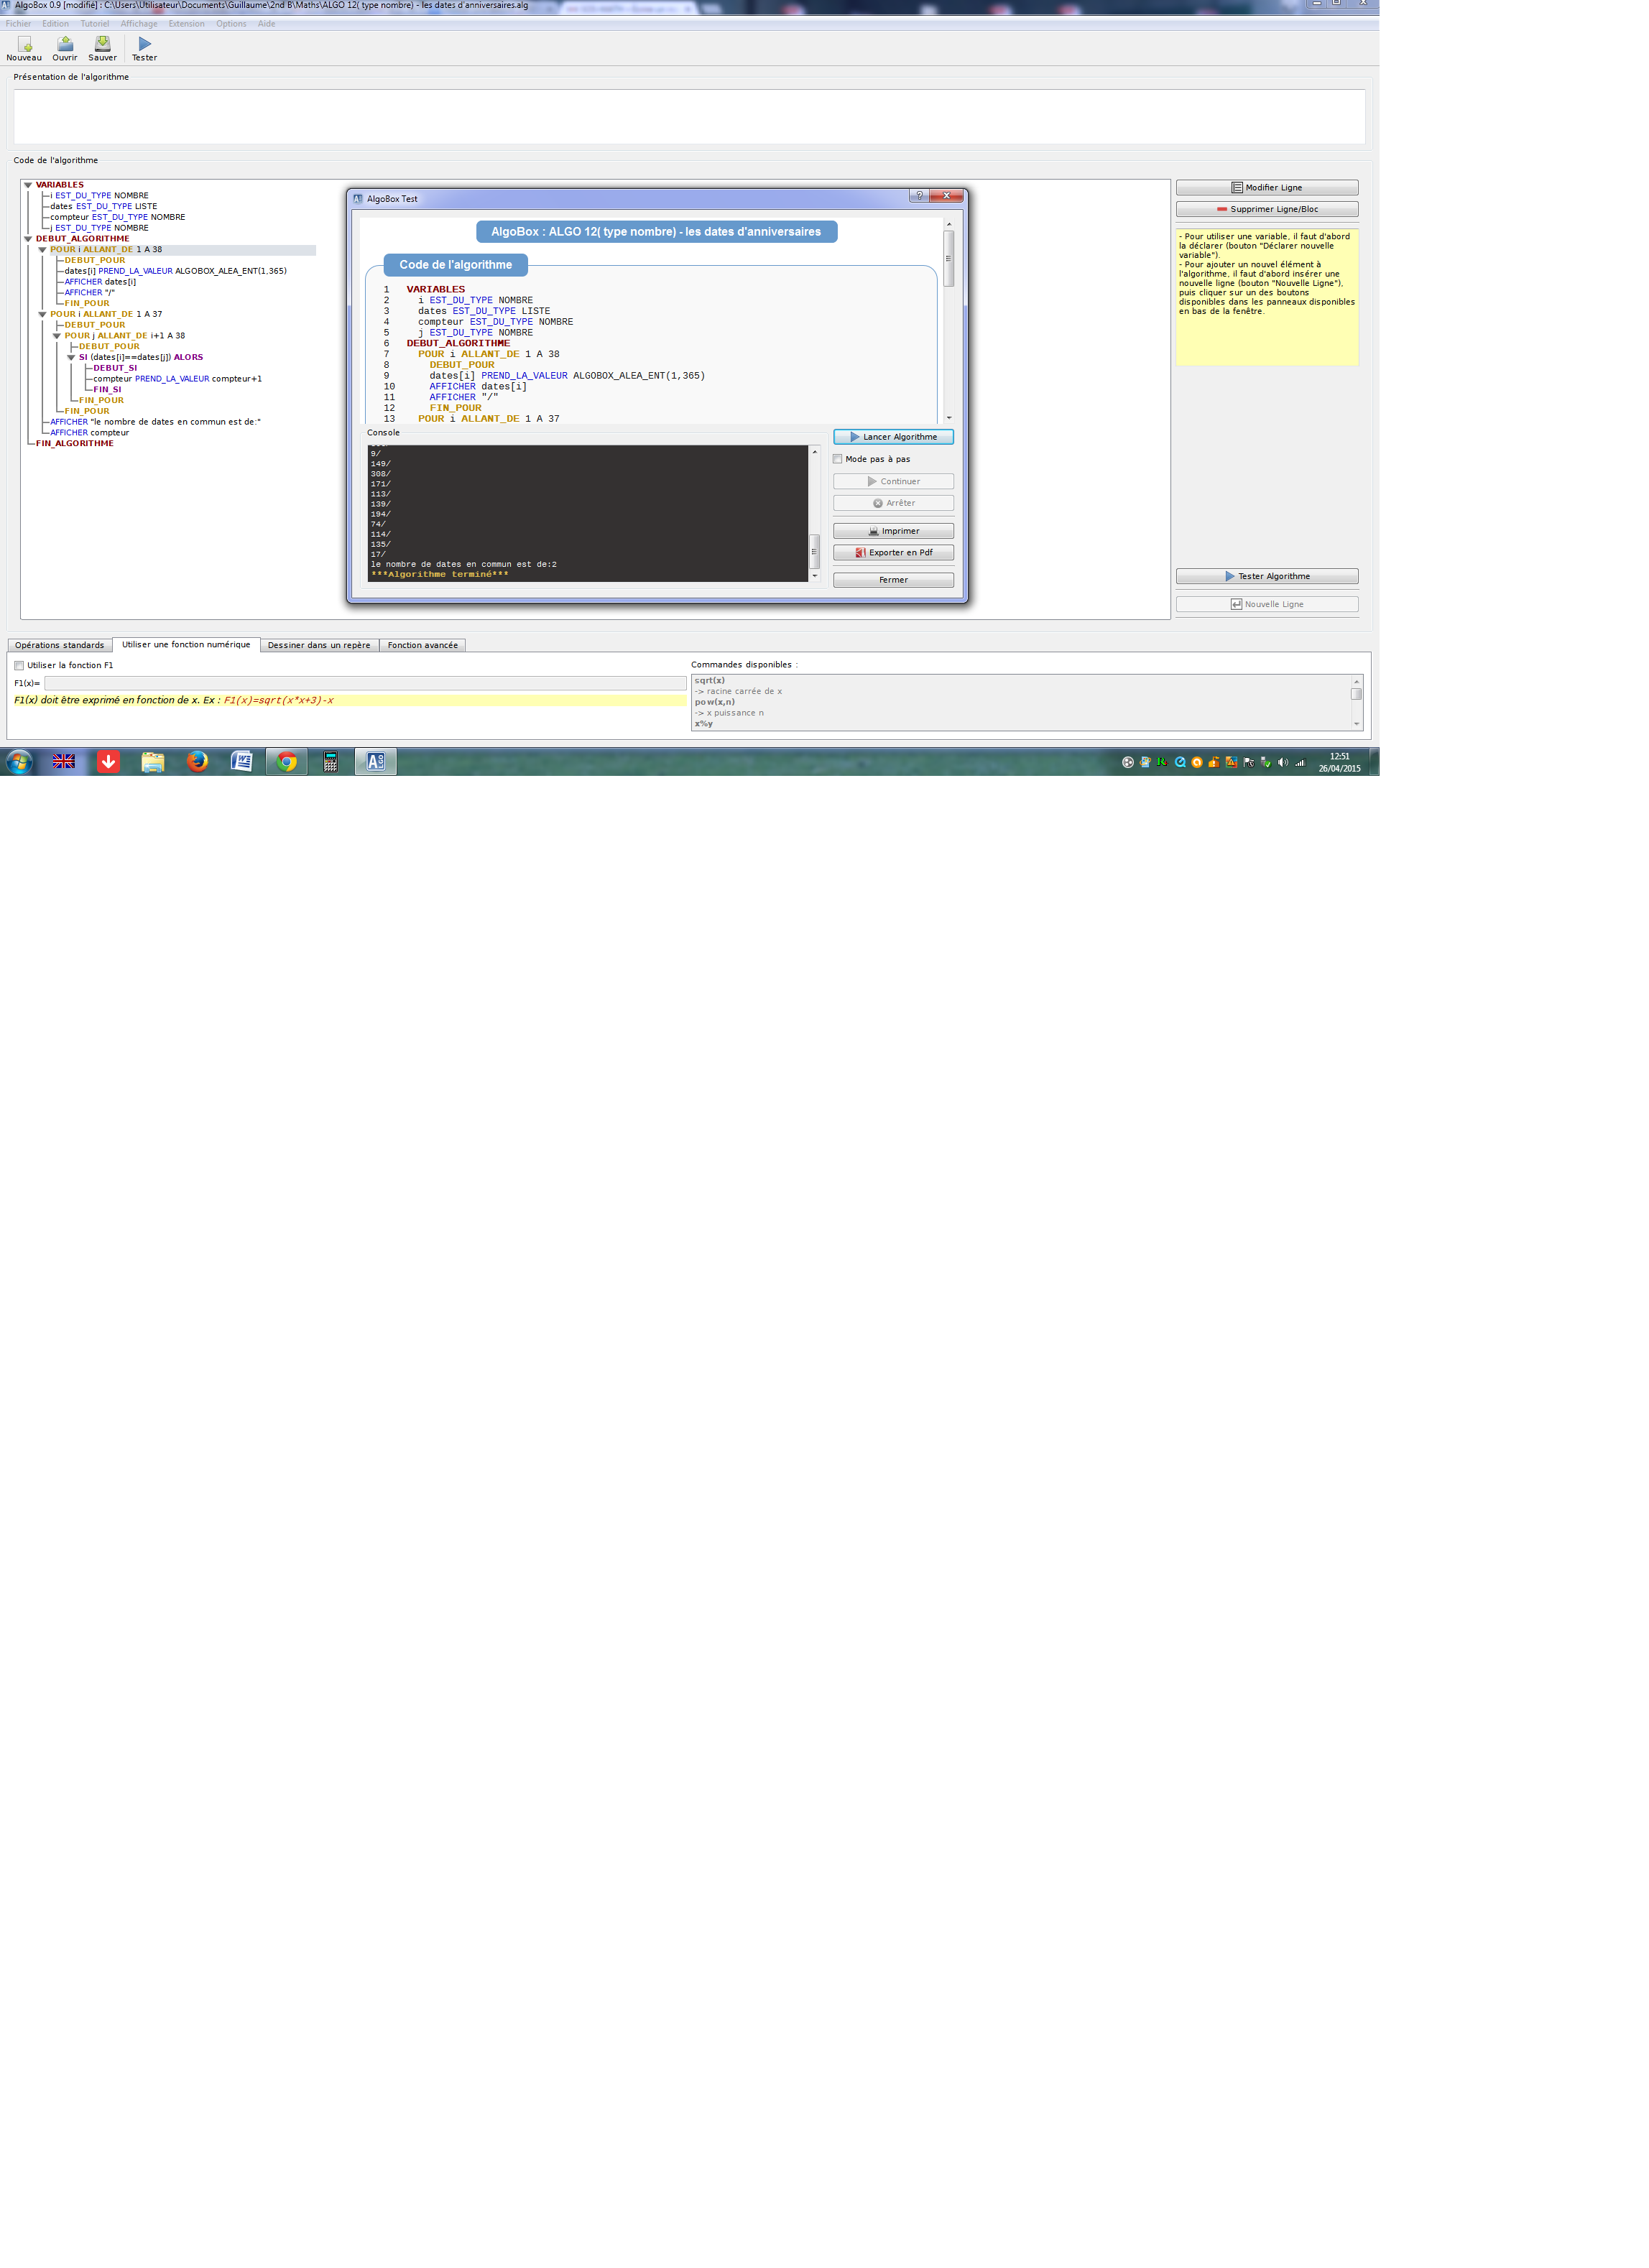This screenshot has width=1649, height=2268.
Task: Collapse the DEBUT_ALGORITHME tree node
Action: click(28, 239)
